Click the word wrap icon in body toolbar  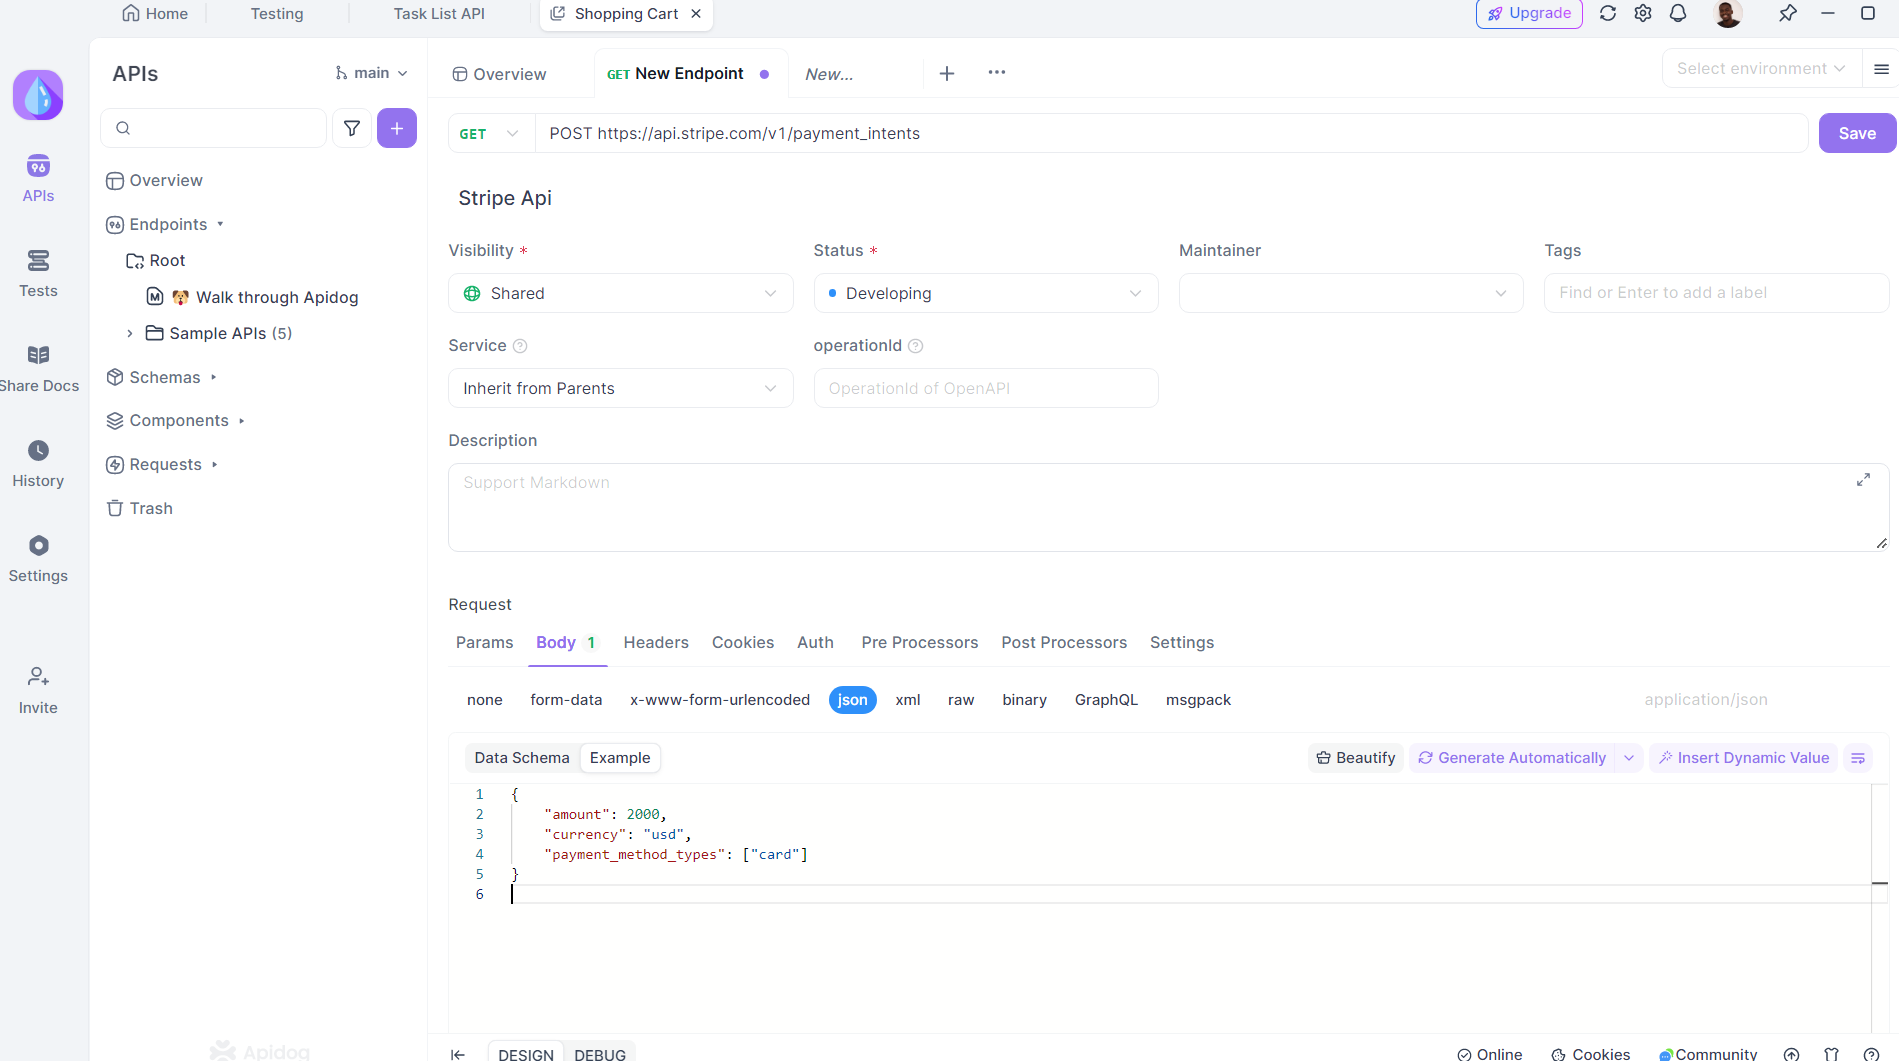coord(1858,758)
